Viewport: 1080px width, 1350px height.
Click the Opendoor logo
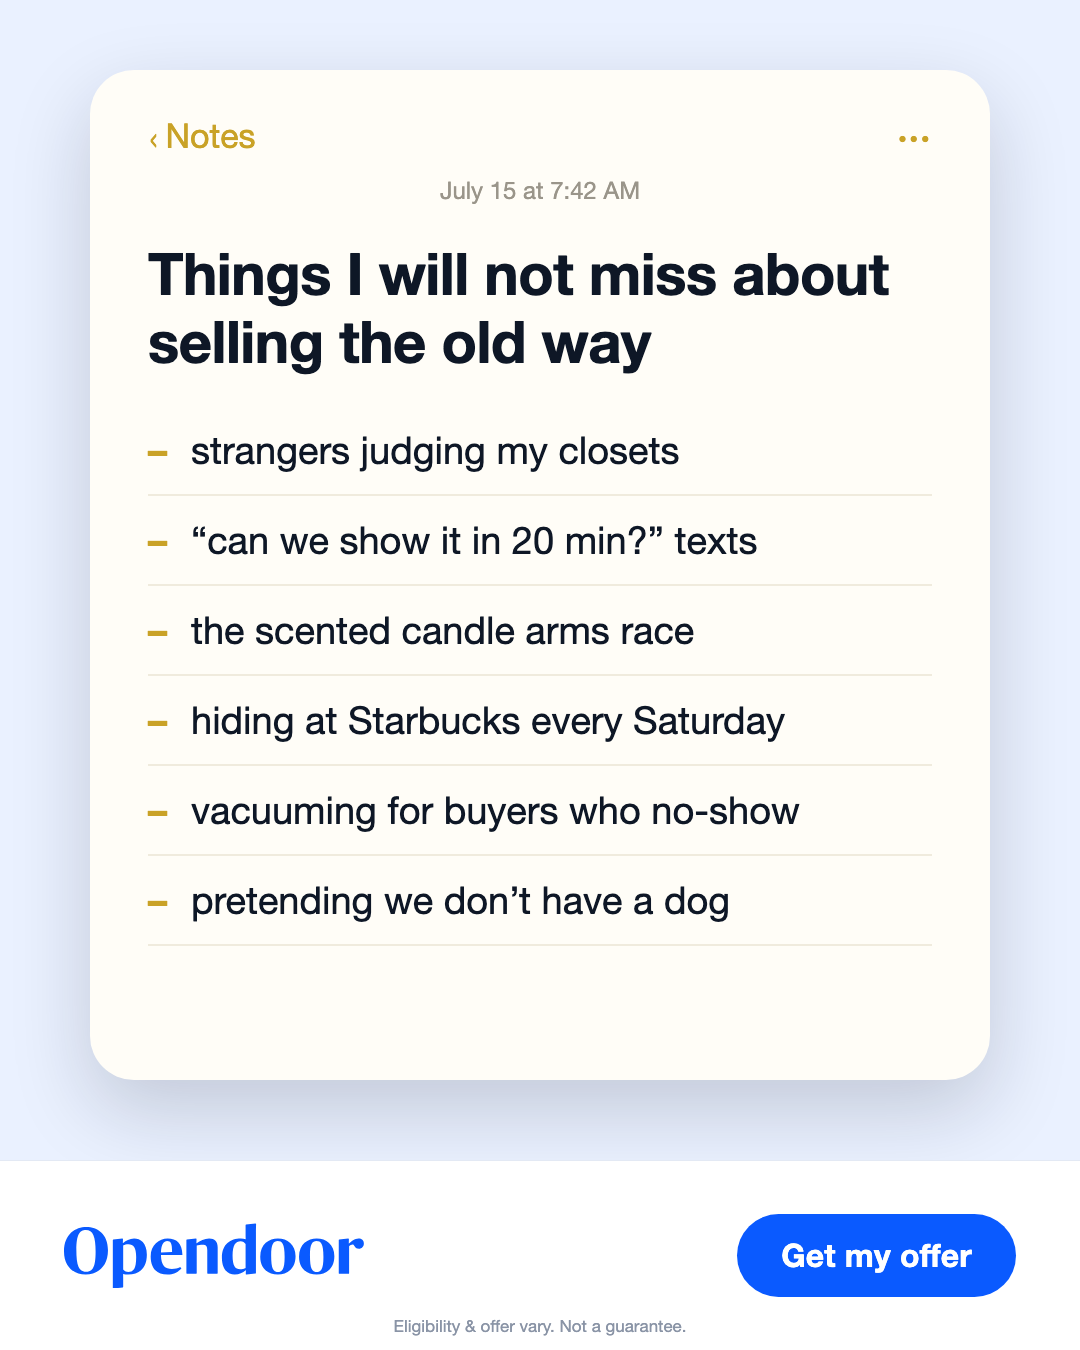point(213,1252)
